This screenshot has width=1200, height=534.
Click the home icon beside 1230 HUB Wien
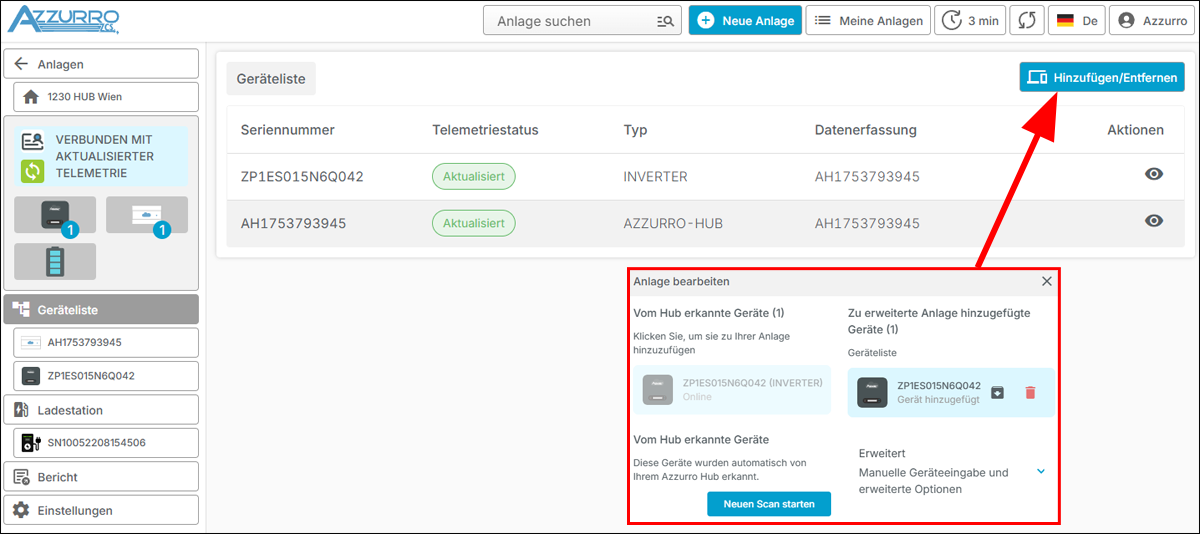point(30,97)
